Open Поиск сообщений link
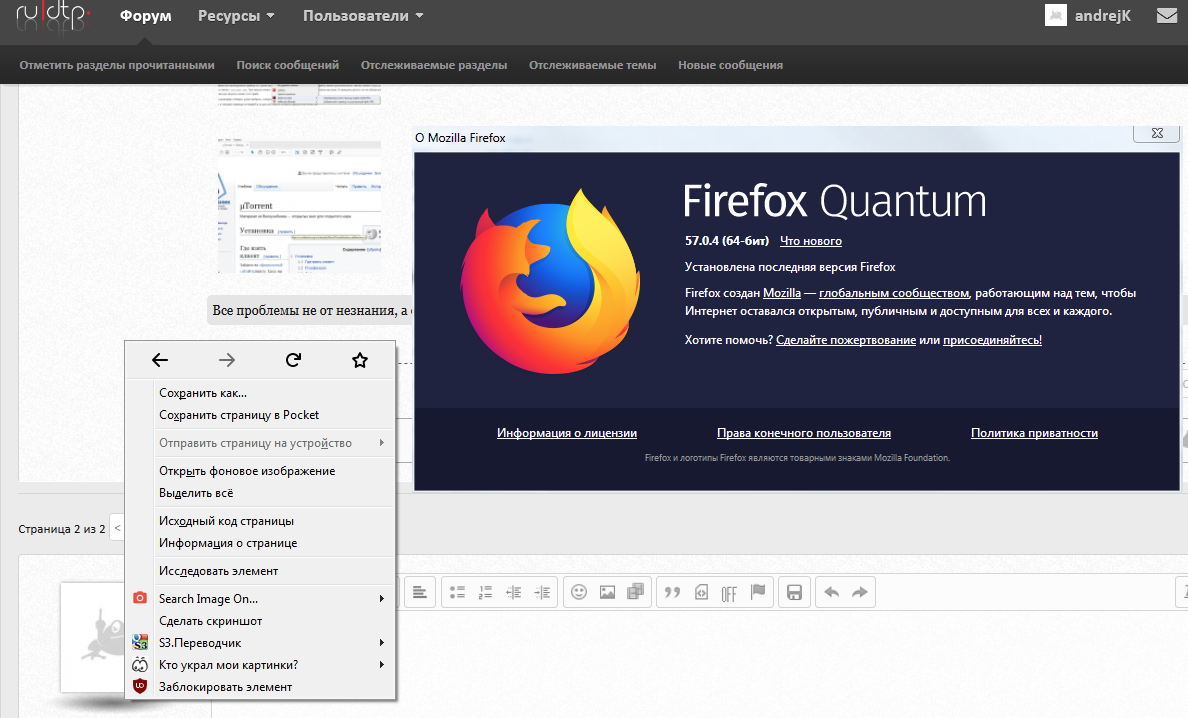Viewport: 1188px width, 718px height. (287, 65)
